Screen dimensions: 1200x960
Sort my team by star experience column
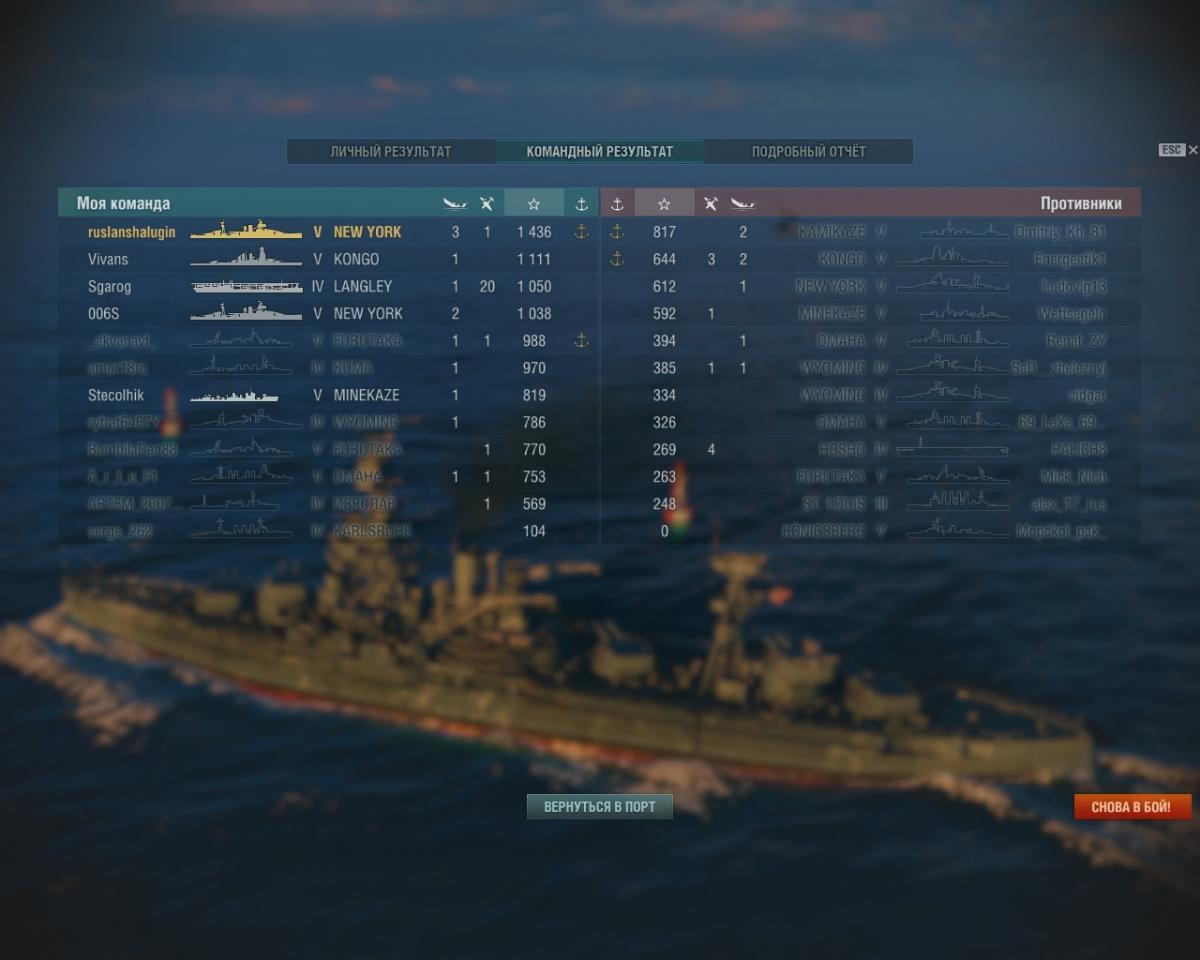tap(534, 203)
